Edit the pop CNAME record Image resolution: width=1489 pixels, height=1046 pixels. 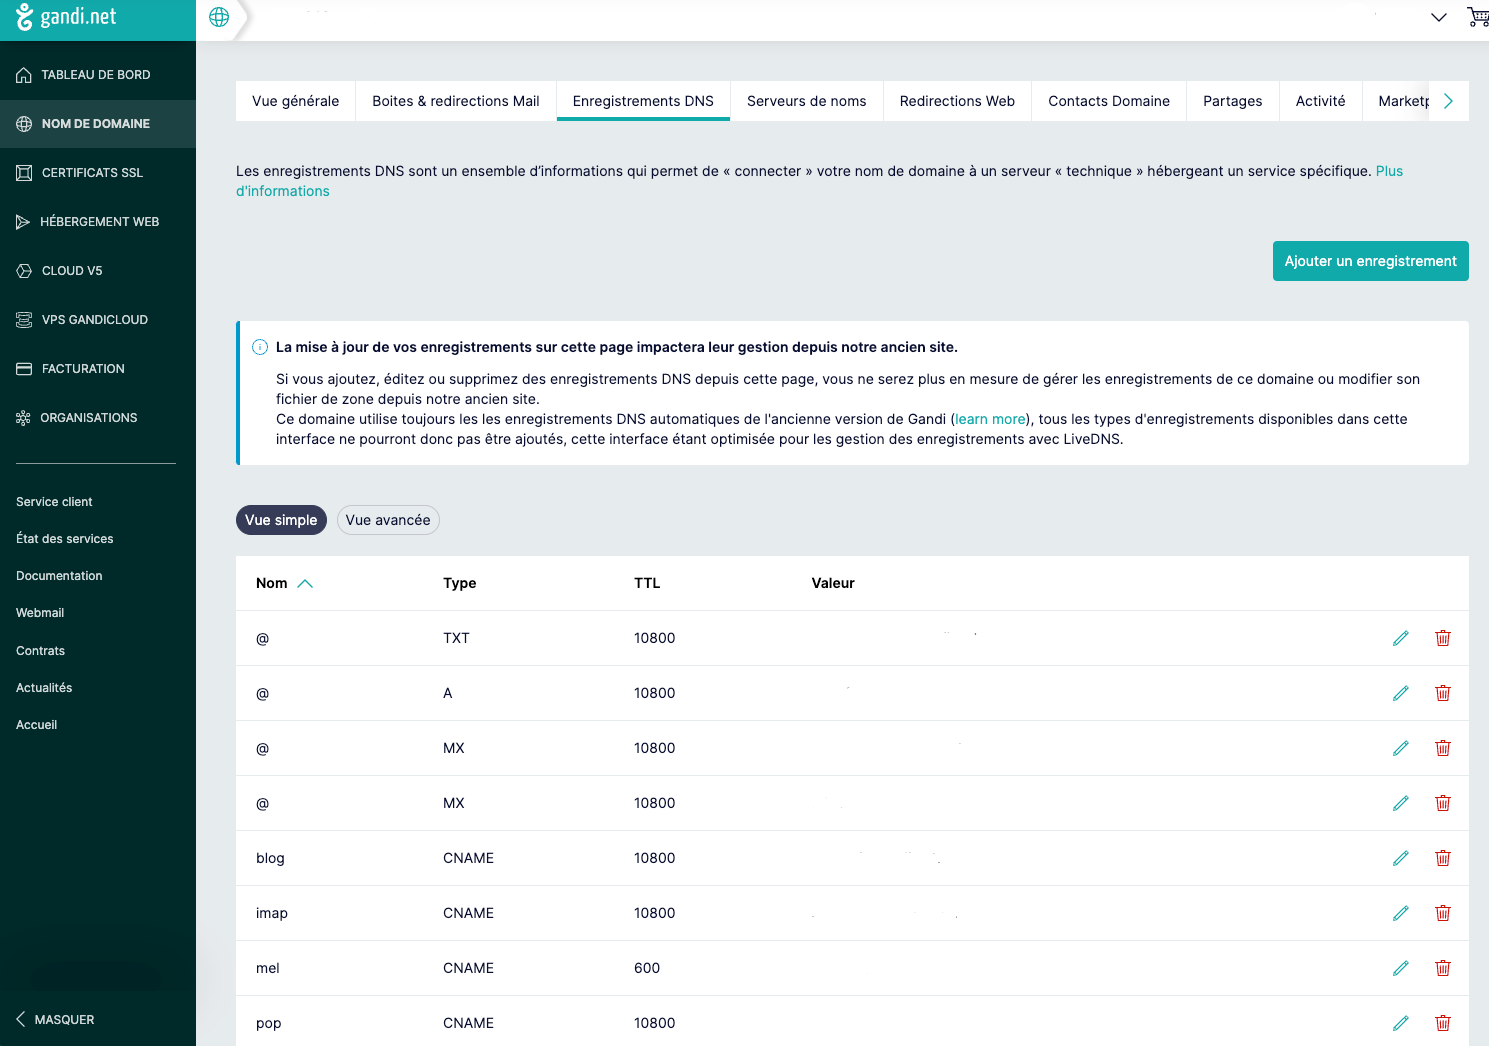pos(1400,1023)
